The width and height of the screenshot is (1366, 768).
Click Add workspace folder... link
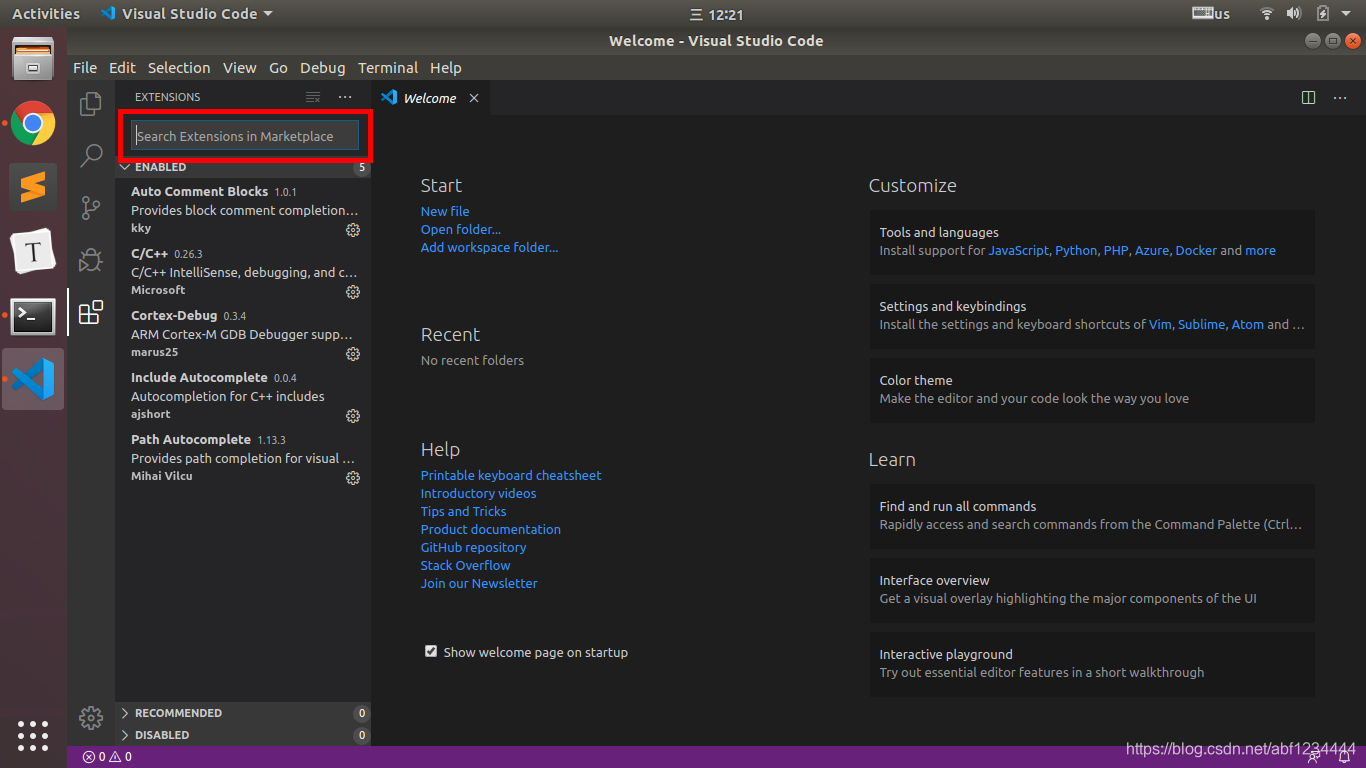tap(490, 247)
